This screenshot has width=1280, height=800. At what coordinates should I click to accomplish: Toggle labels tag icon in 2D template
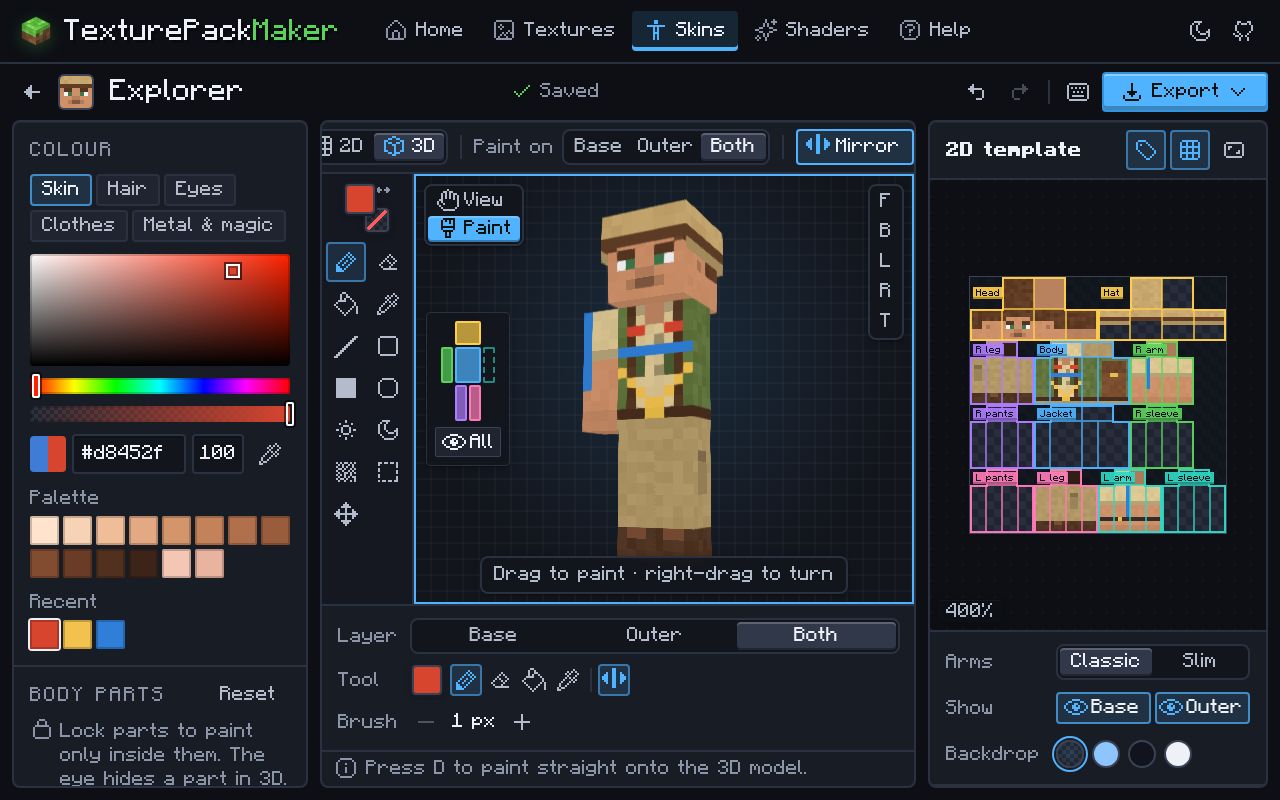pos(1146,150)
